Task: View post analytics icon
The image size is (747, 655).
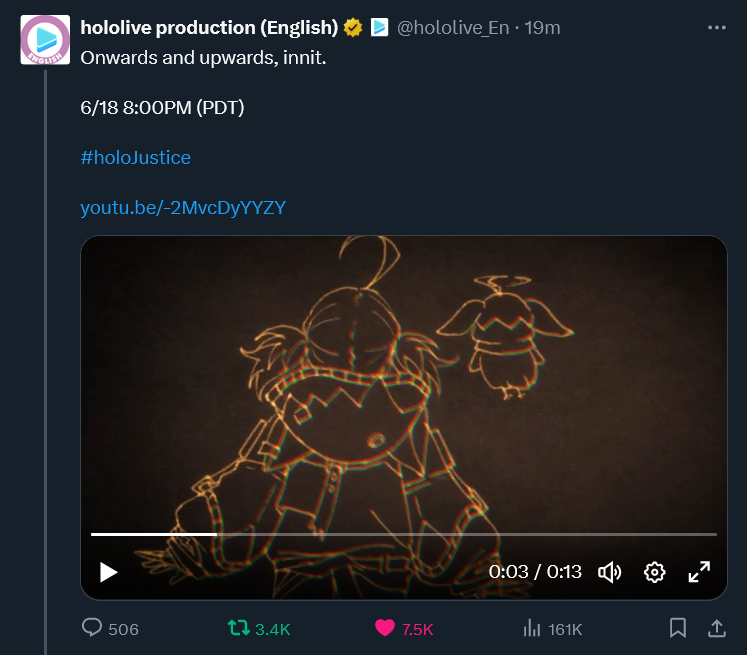Action: 531,629
